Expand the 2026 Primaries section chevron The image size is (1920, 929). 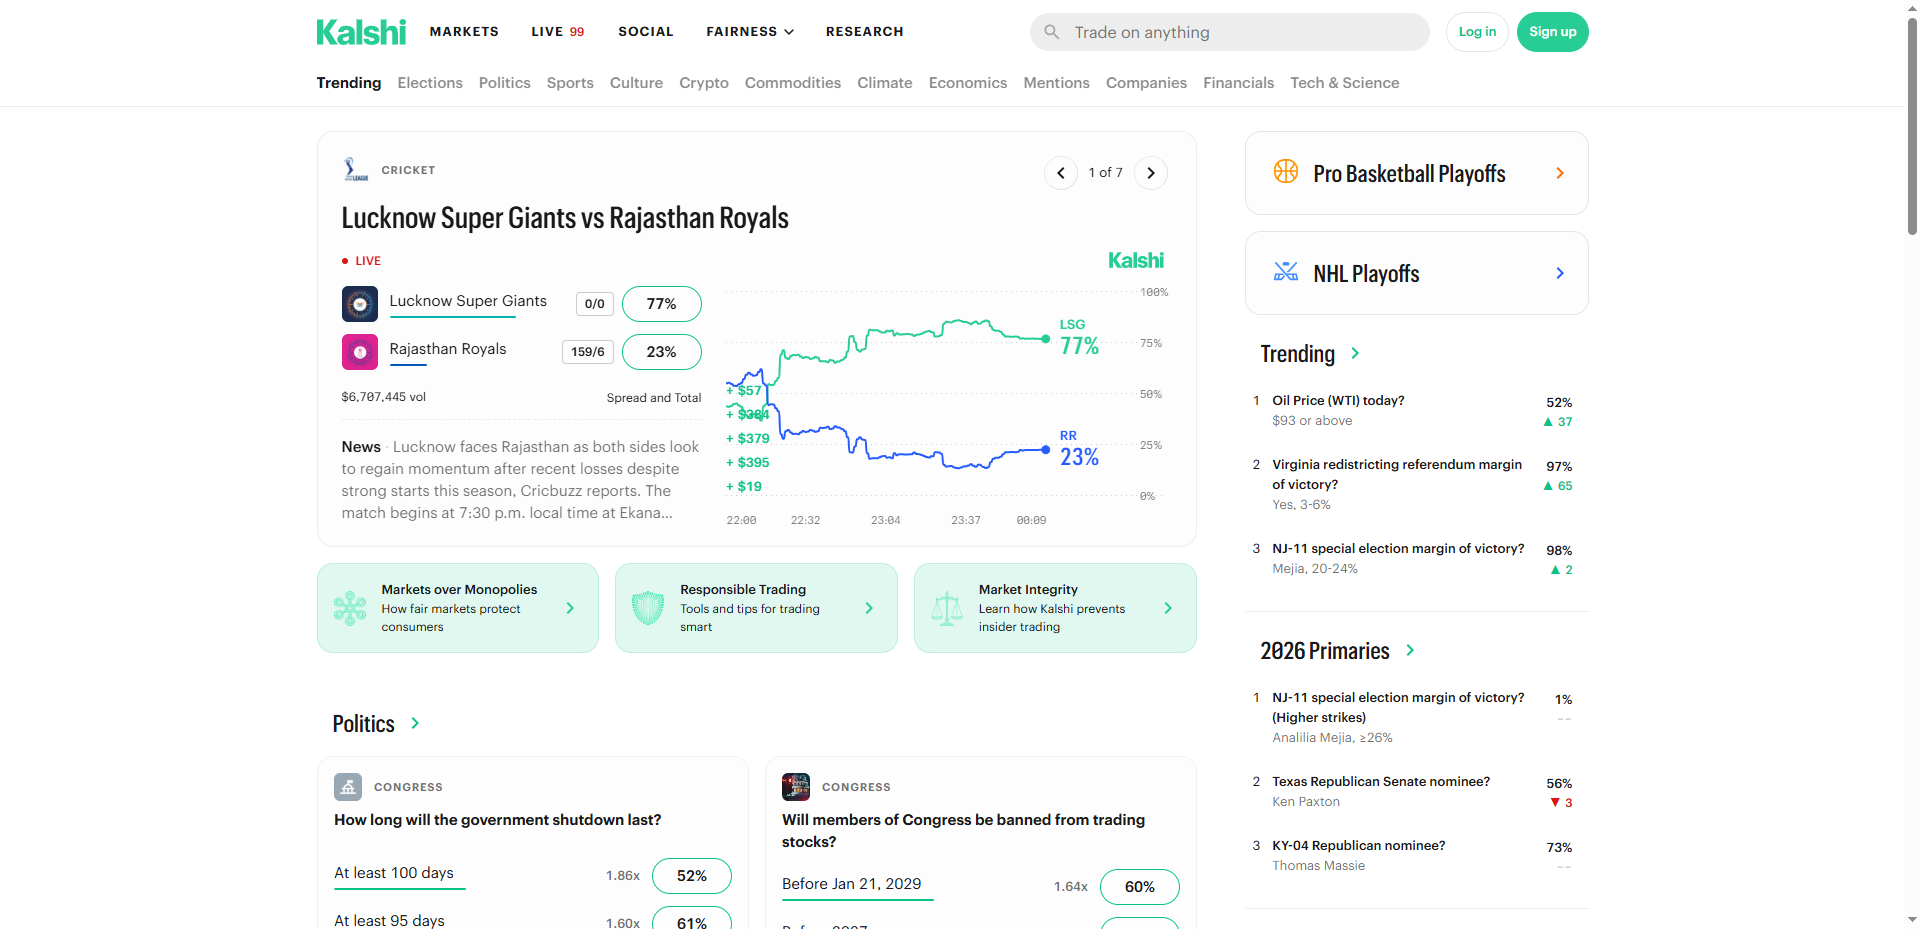coord(1410,650)
